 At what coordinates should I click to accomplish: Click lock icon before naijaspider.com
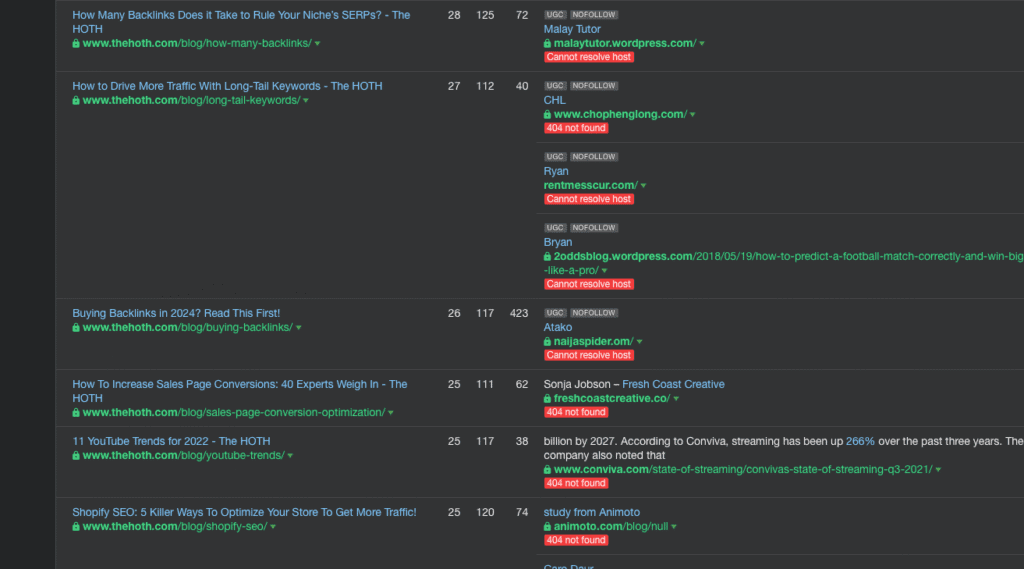[x=547, y=342]
